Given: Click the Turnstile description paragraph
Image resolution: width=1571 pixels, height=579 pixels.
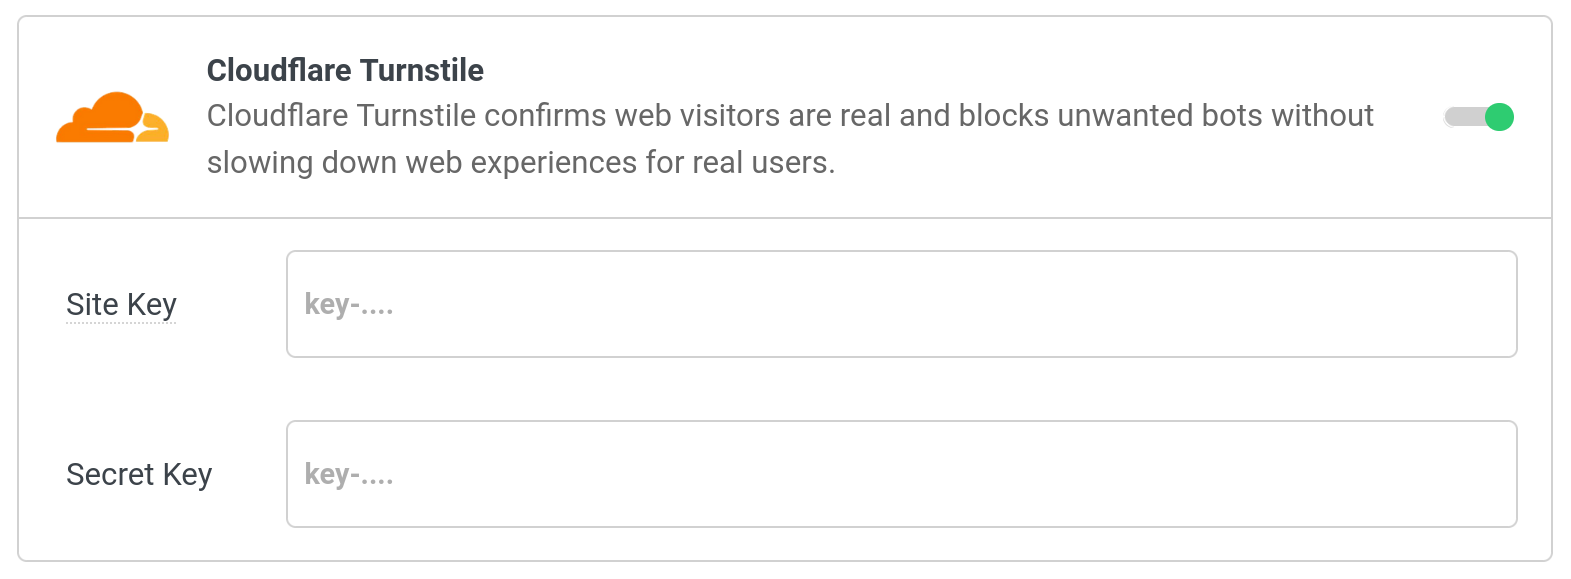Looking at the screenshot, I should coord(790,138).
